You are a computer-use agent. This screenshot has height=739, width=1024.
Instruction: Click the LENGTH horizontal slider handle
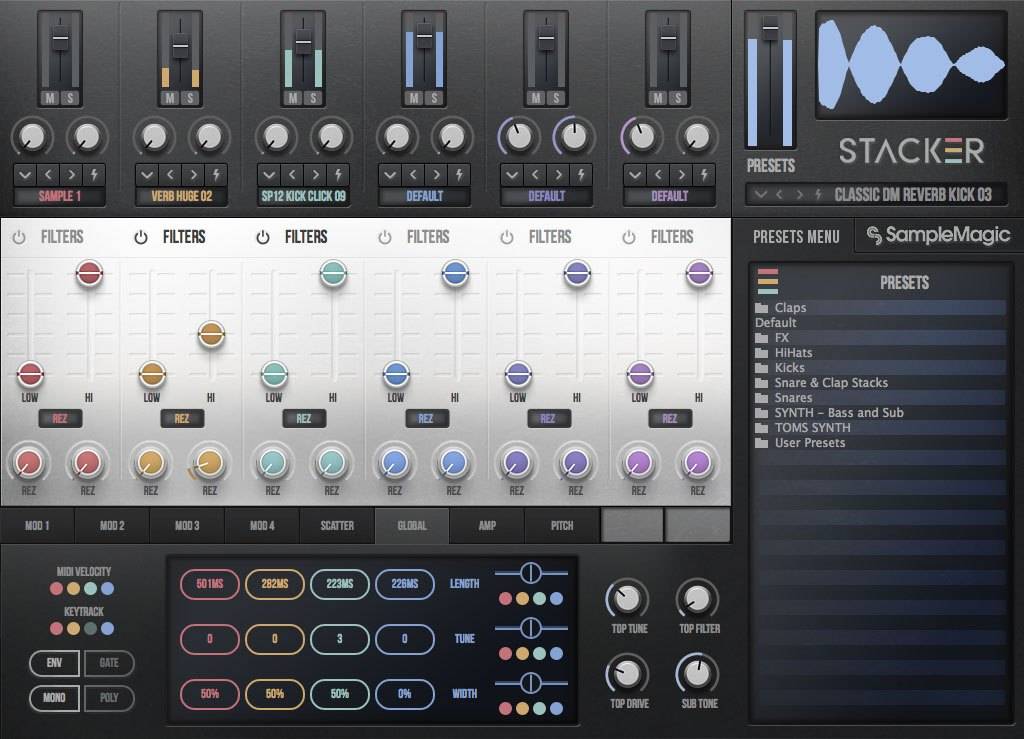[x=531, y=572]
